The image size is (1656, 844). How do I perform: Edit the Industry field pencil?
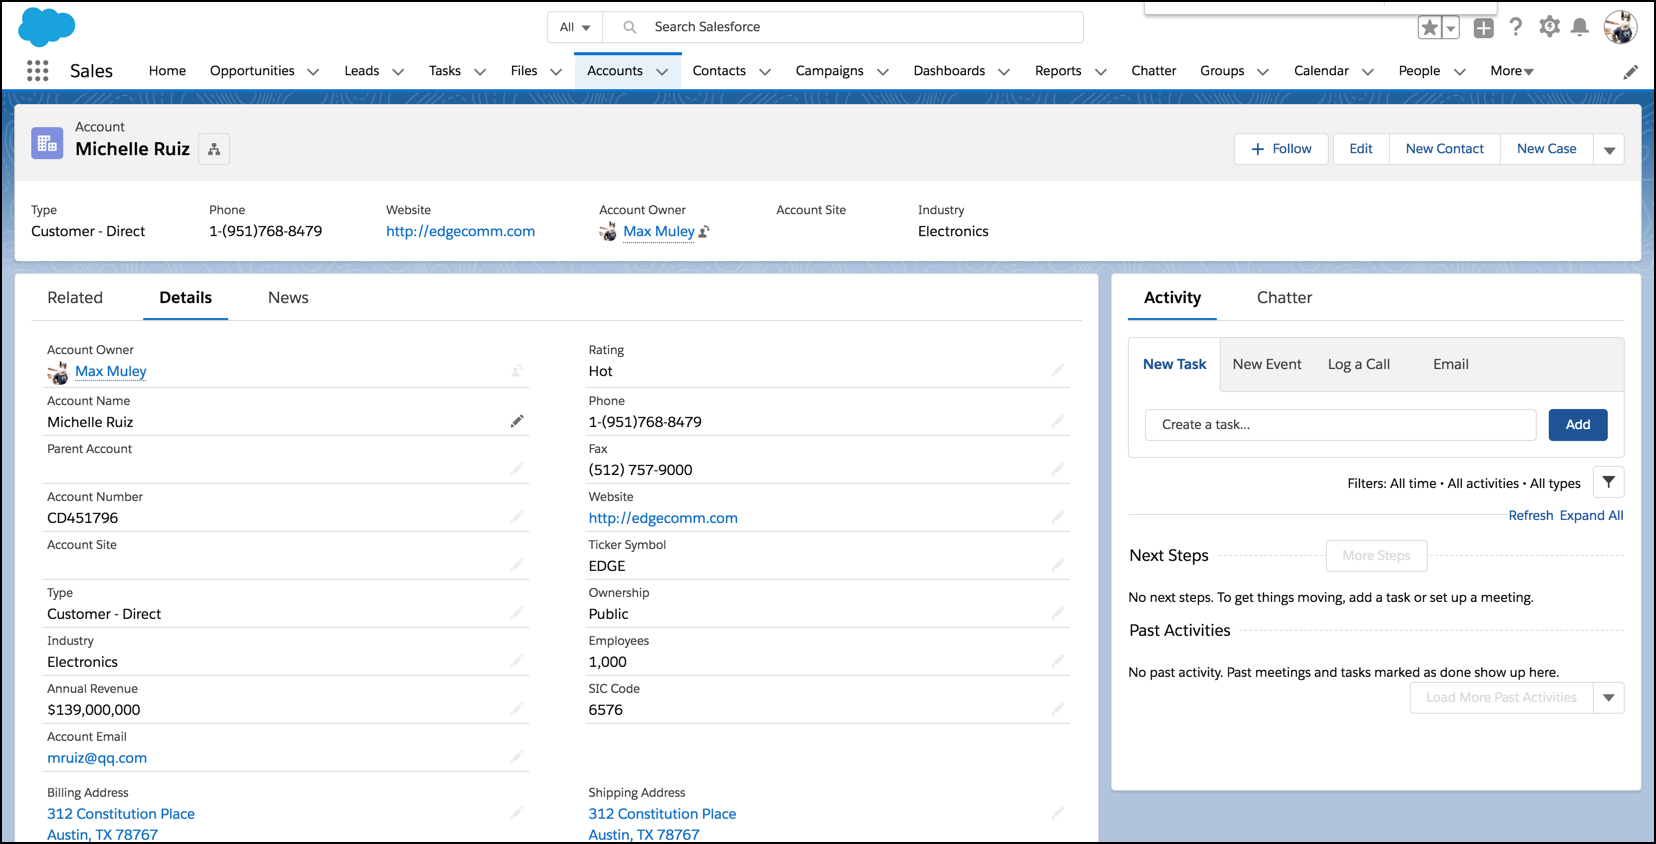click(x=517, y=661)
